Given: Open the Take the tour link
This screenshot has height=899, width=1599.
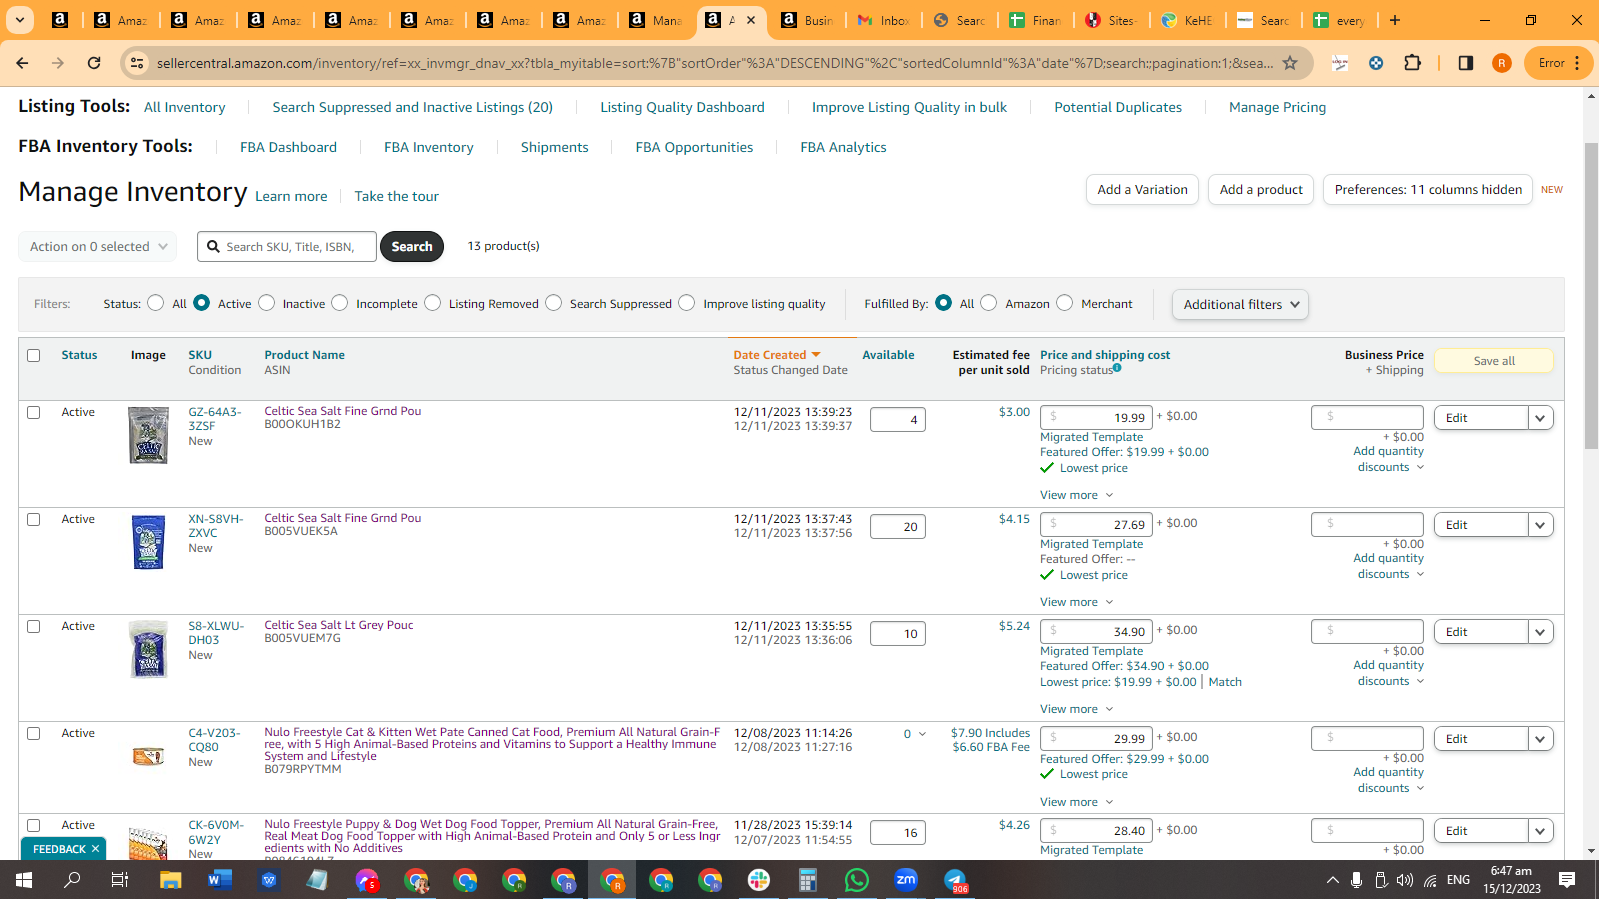Looking at the screenshot, I should coord(396,196).
